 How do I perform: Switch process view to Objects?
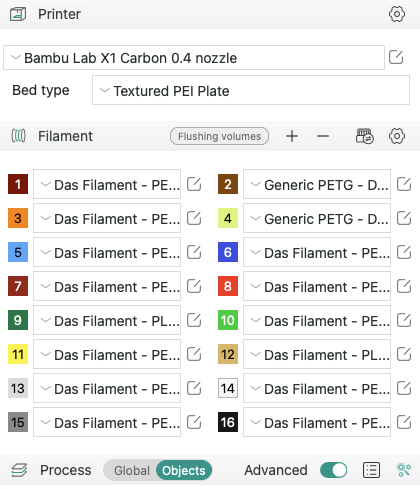coord(184,470)
